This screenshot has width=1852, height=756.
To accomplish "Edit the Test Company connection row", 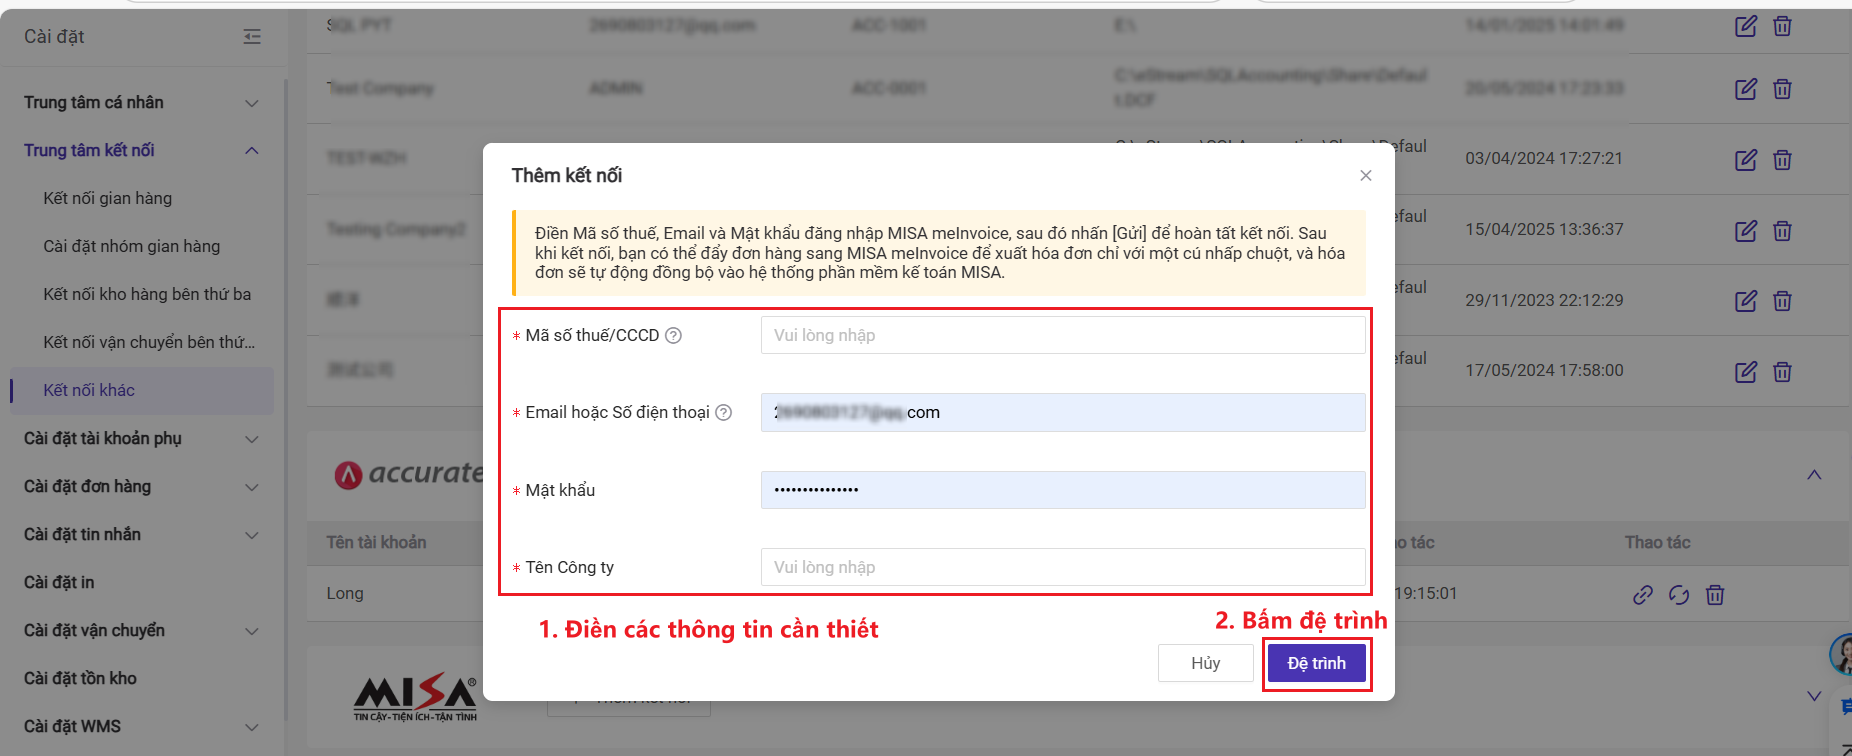I will [x=1746, y=89].
